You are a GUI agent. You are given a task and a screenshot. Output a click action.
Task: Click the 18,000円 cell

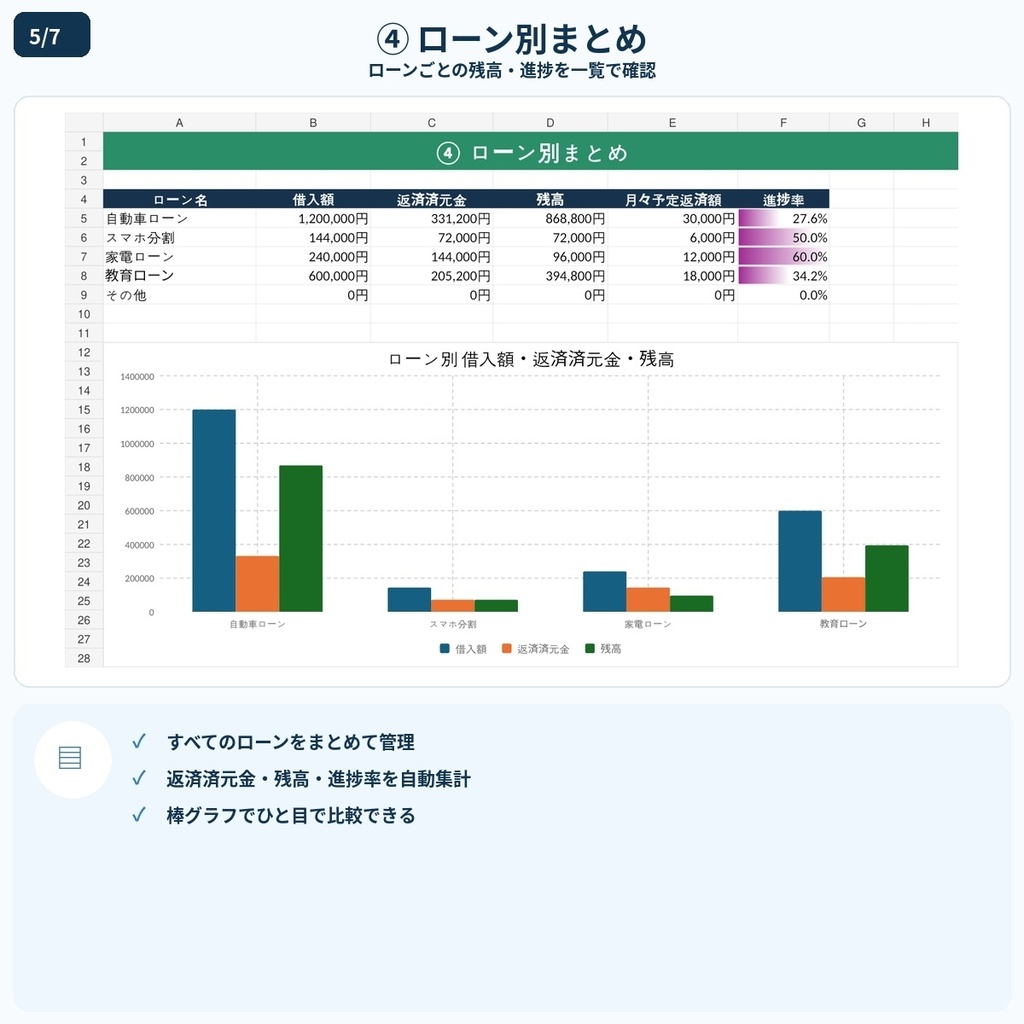pos(672,276)
